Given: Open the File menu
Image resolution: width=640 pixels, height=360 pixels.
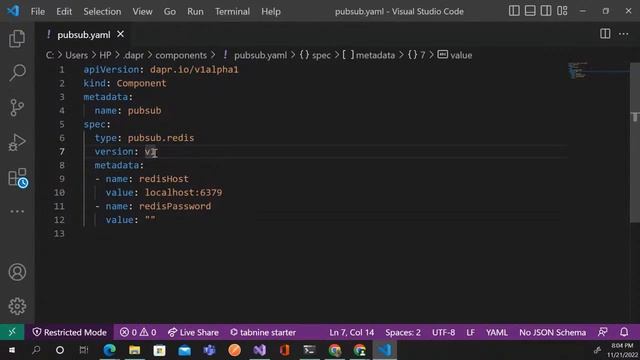Looking at the screenshot, I should tap(38, 11).
